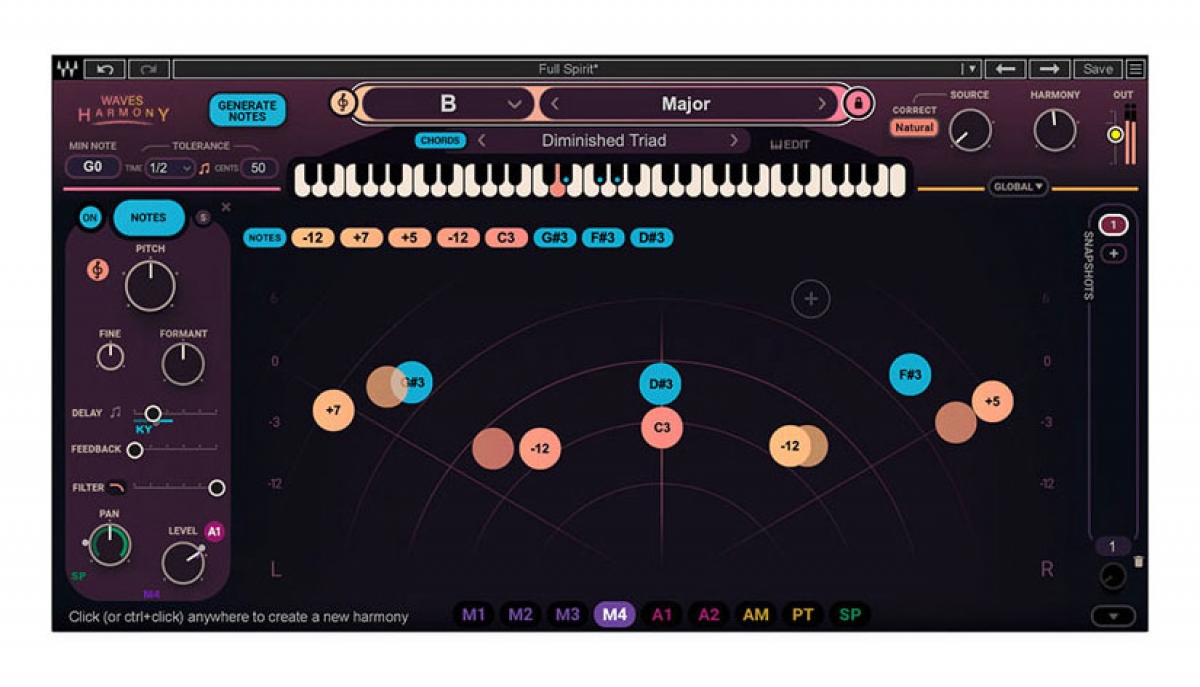Viewport: 1200px width, 687px height.
Task: Select snapshot 1 in Snapshots strip
Action: point(1113,225)
